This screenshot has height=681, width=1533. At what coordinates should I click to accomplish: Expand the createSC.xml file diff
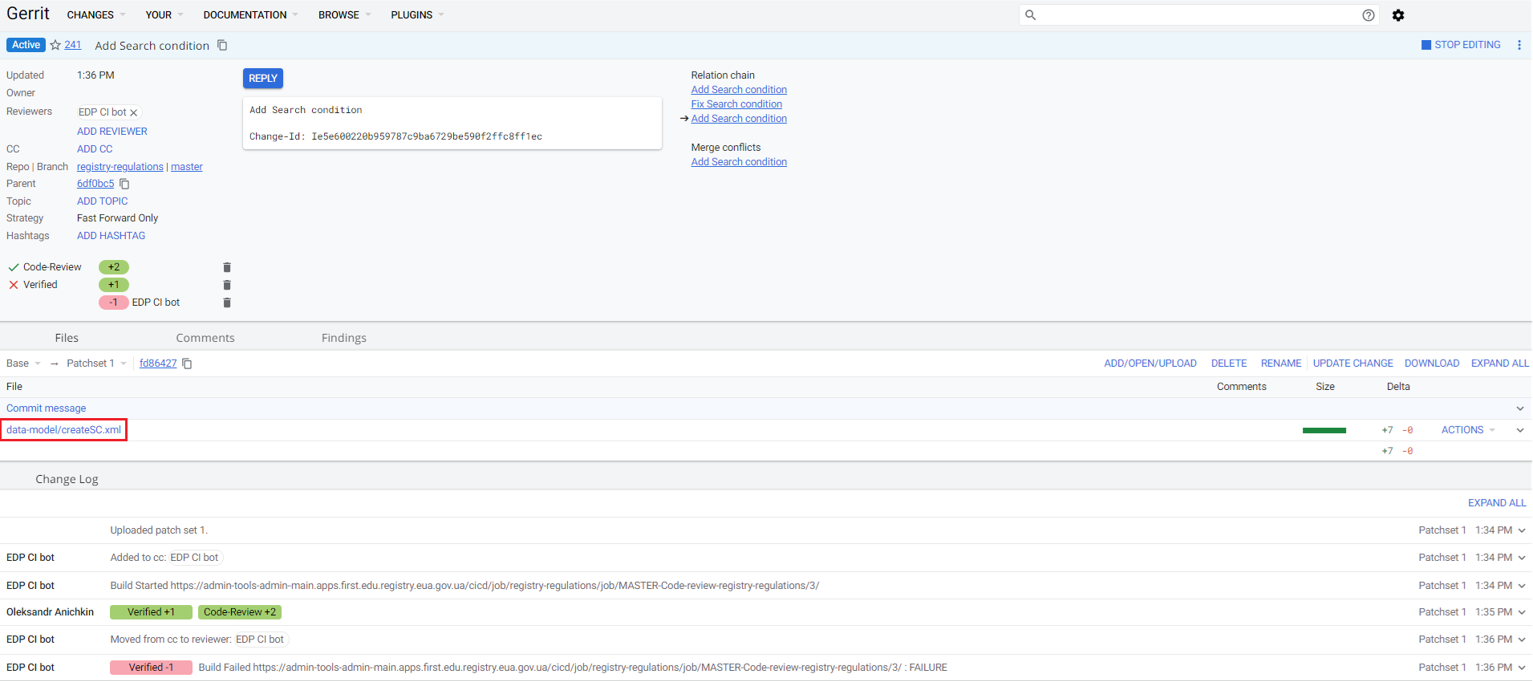[x=1520, y=430]
